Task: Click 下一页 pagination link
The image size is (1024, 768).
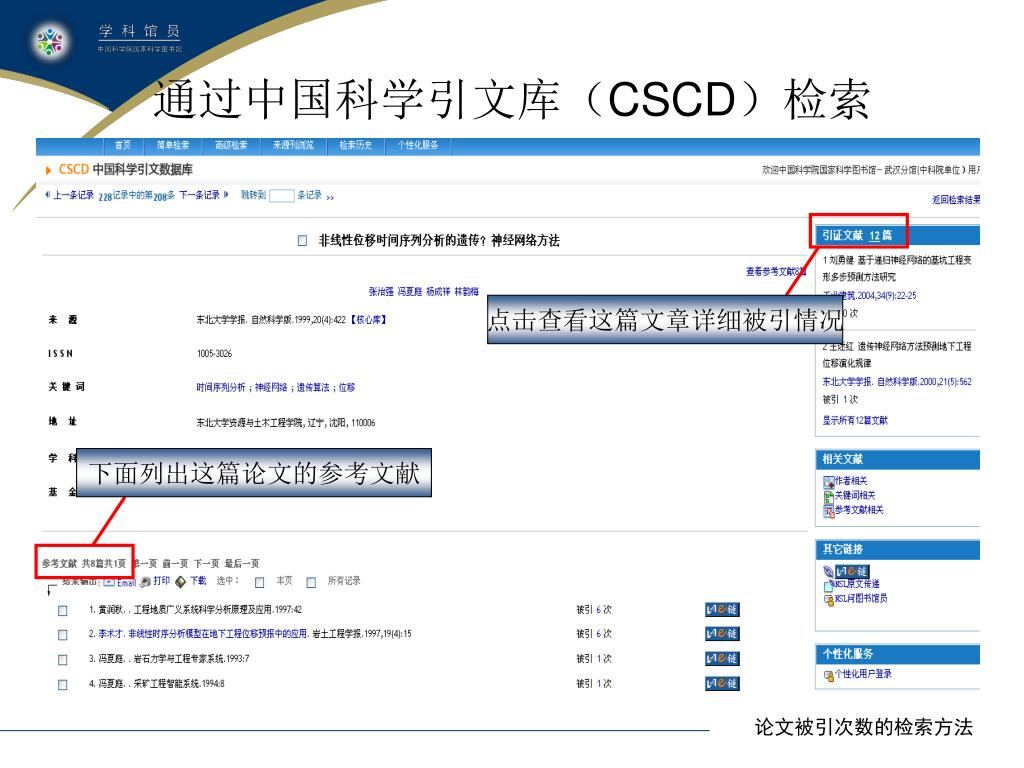Action: [x=206, y=564]
